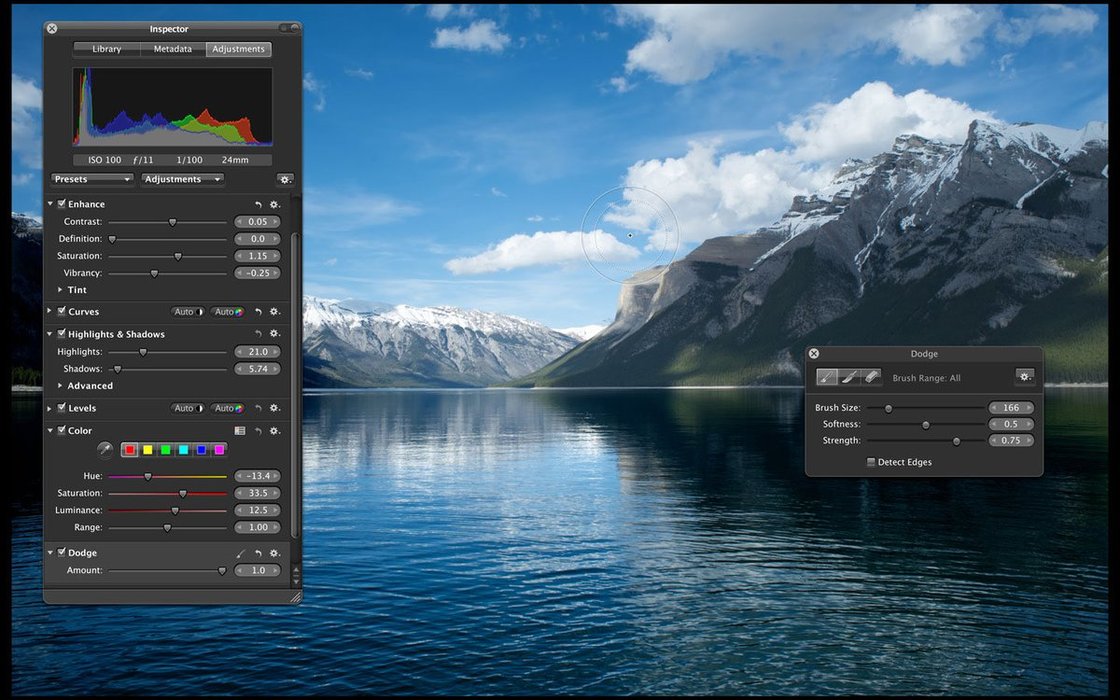Screen dimensions: 1120x700
Task: Switch to the Metadata tab
Action: 172,49
